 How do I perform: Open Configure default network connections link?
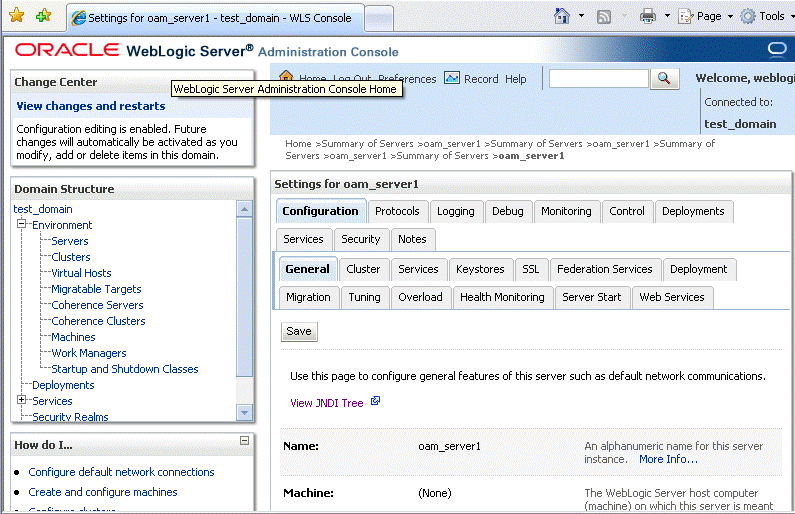click(x=121, y=472)
